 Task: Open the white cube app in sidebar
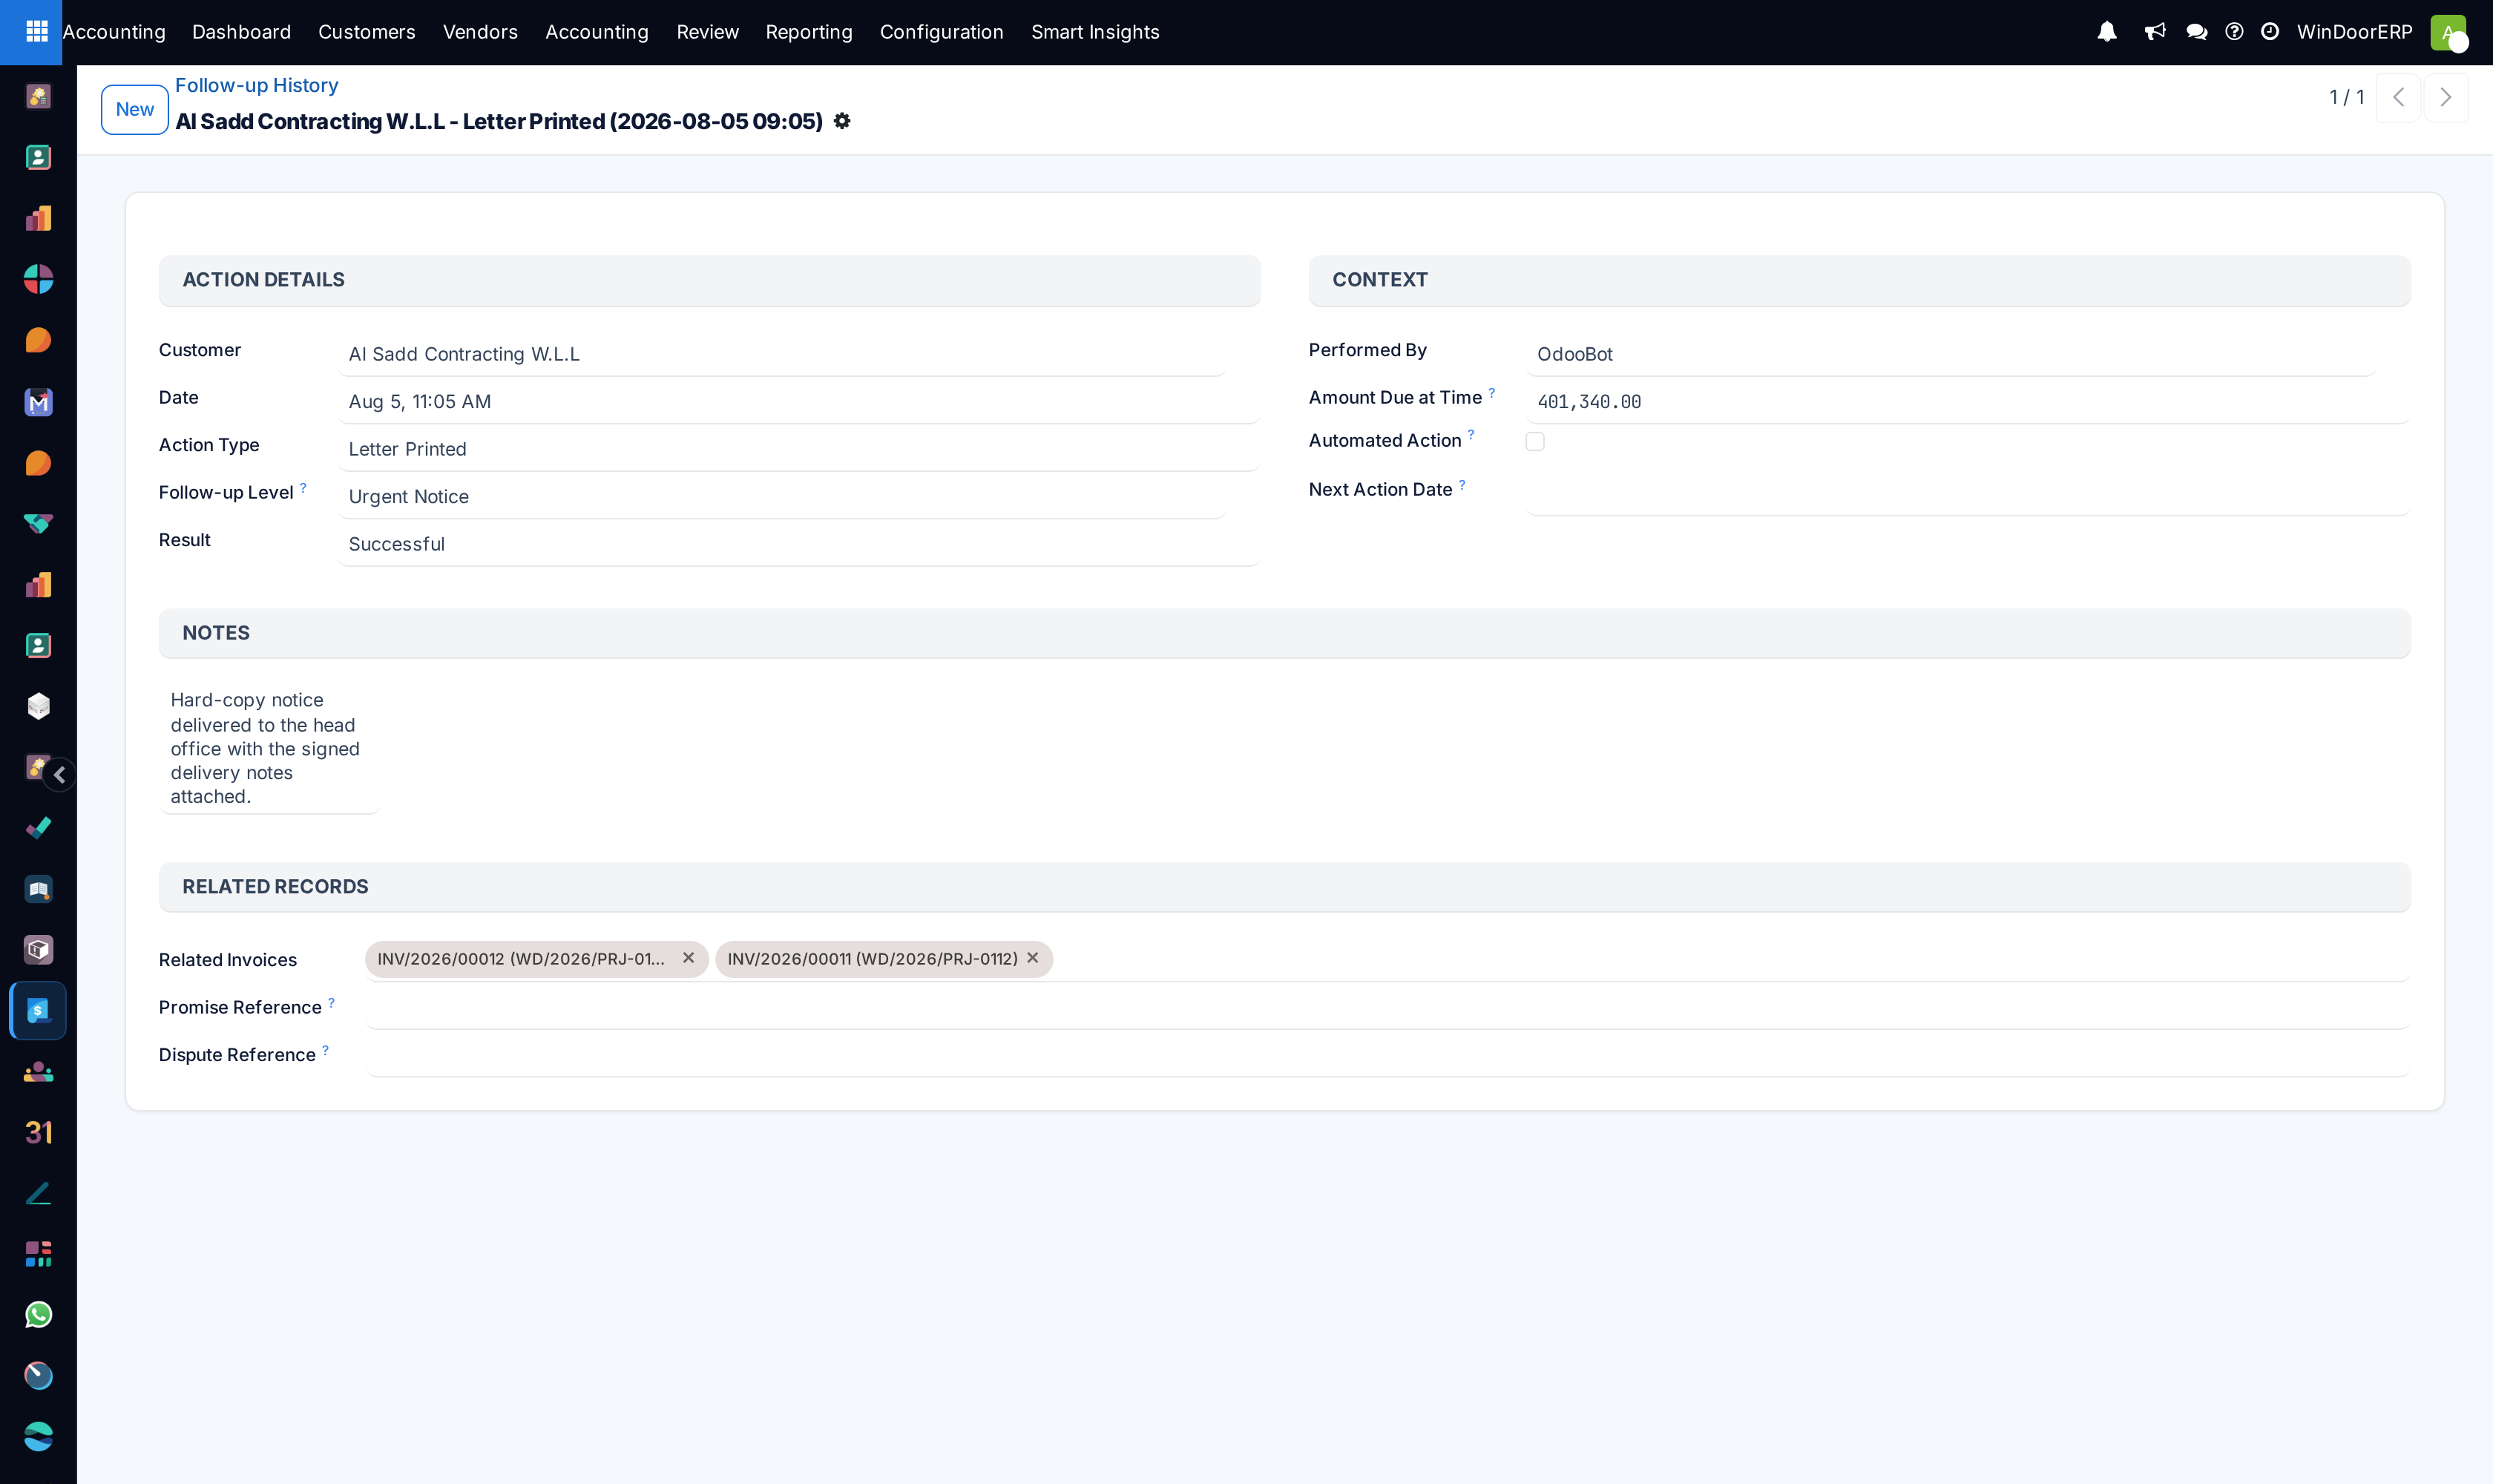[x=38, y=706]
